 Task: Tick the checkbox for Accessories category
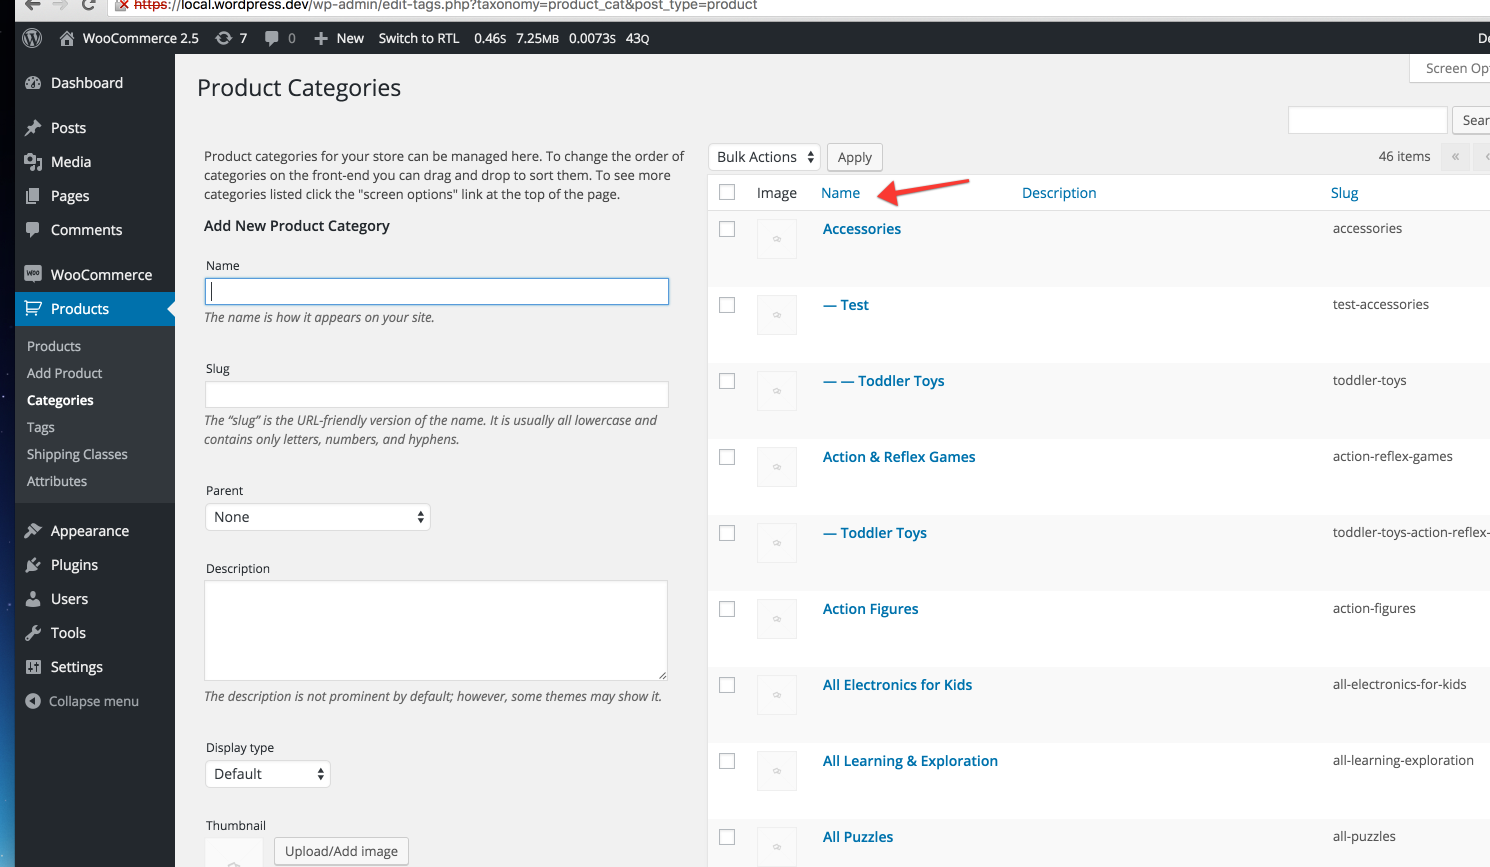[x=727, y=229]
